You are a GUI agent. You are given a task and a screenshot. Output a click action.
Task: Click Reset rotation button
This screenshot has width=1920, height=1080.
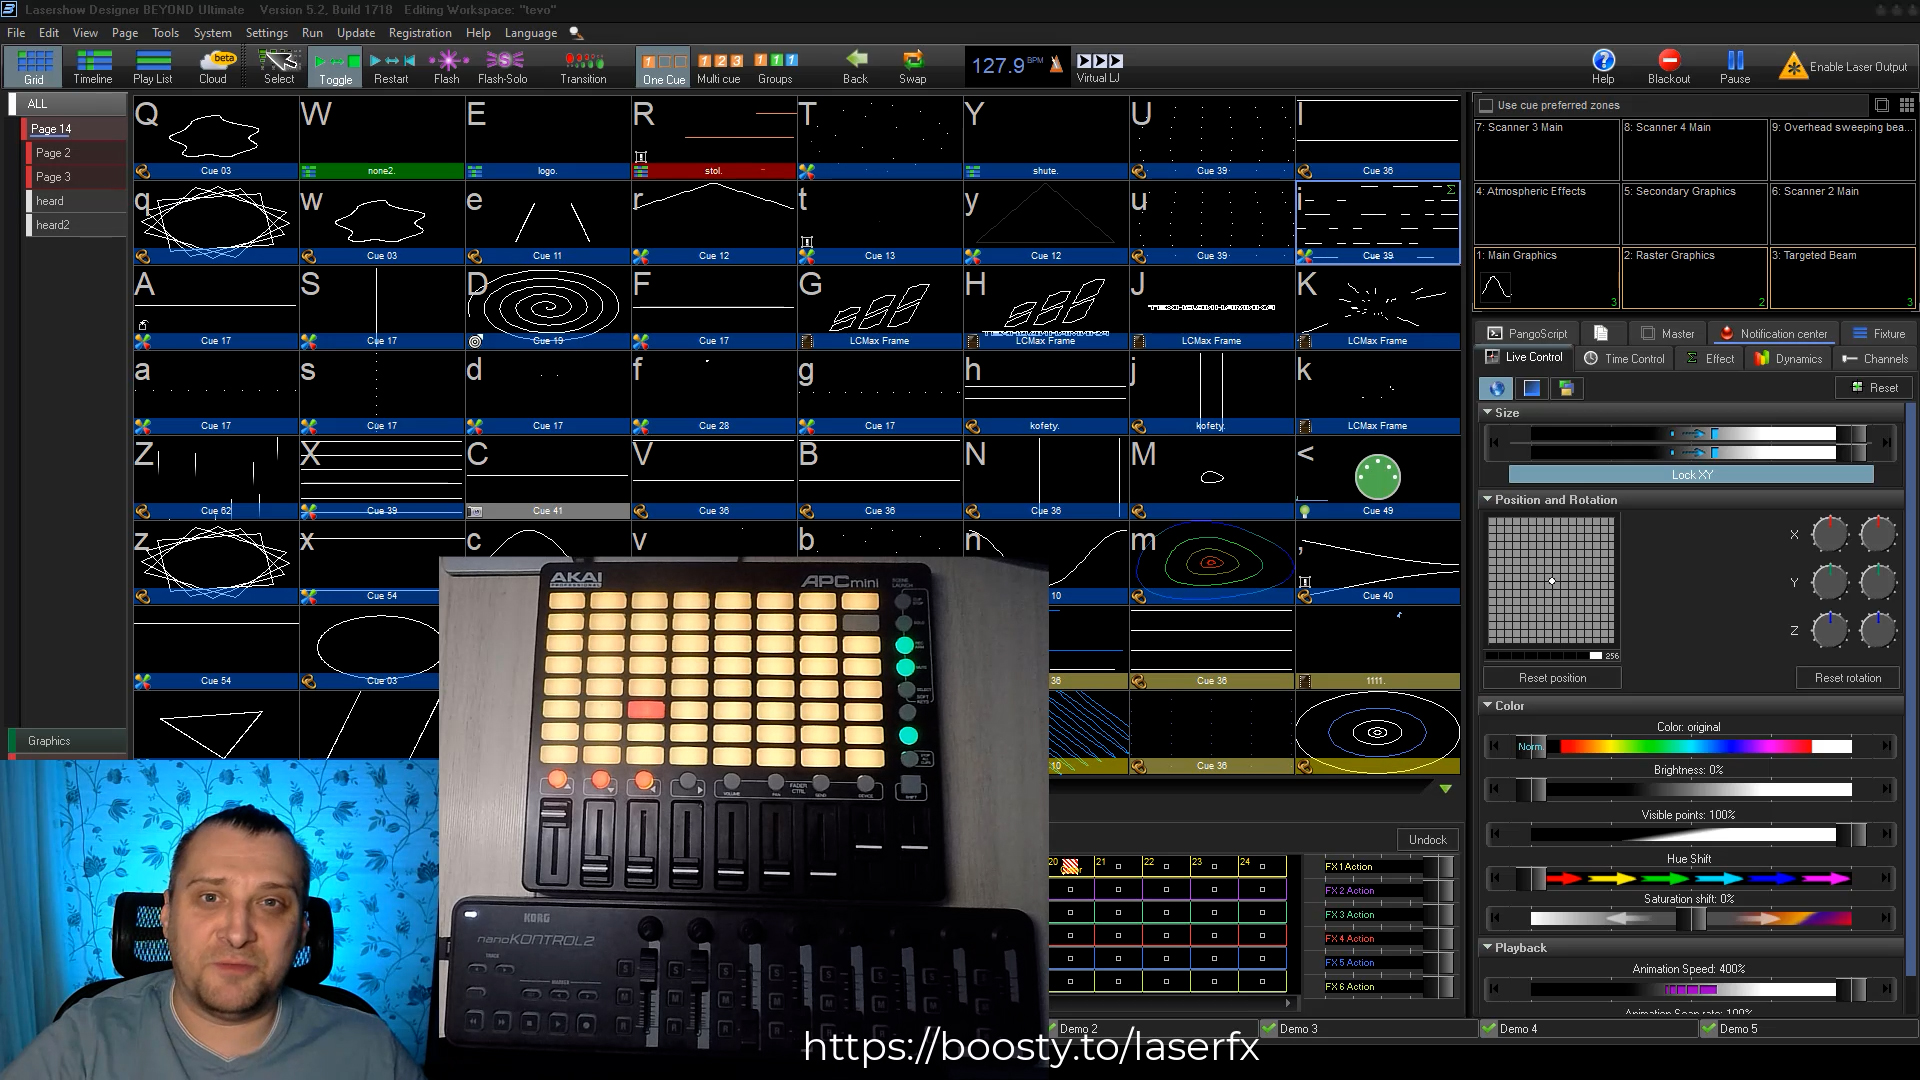(1848, 678)
